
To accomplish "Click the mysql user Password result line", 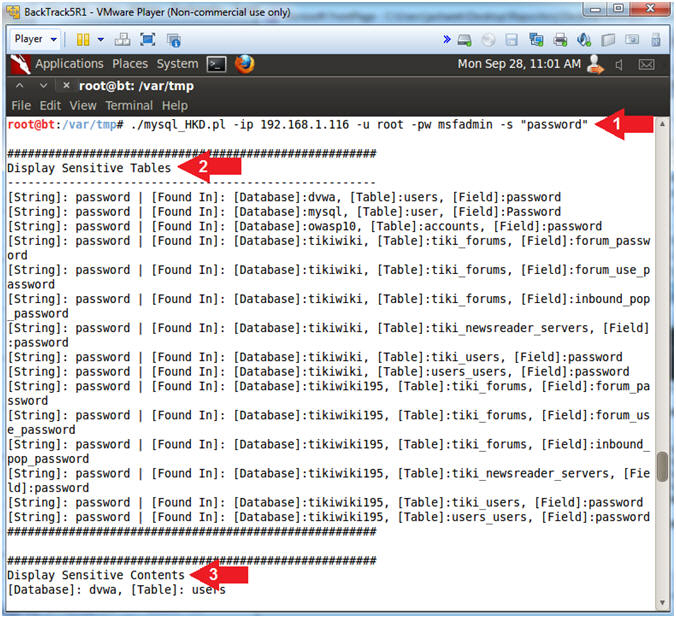I will pyautogui.click(x=285, y=212).
